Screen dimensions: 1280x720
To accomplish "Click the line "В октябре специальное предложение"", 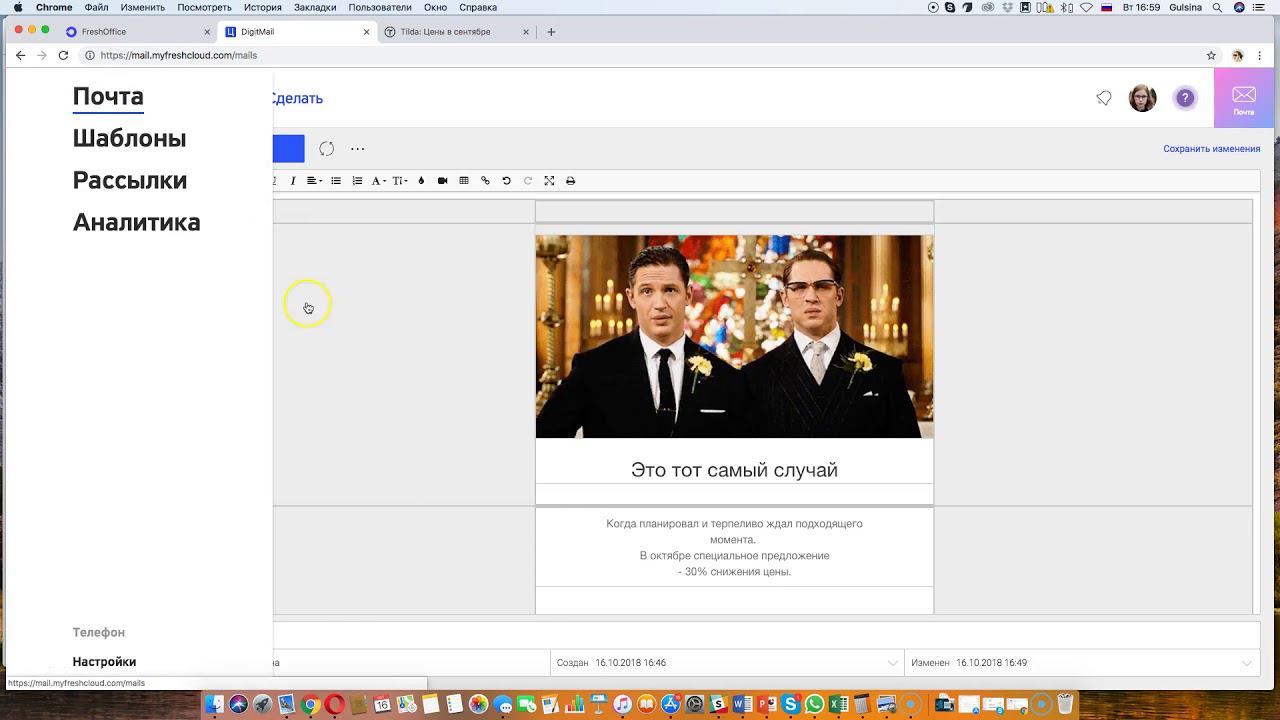I will pyautogui.click(x=734, y=556).
